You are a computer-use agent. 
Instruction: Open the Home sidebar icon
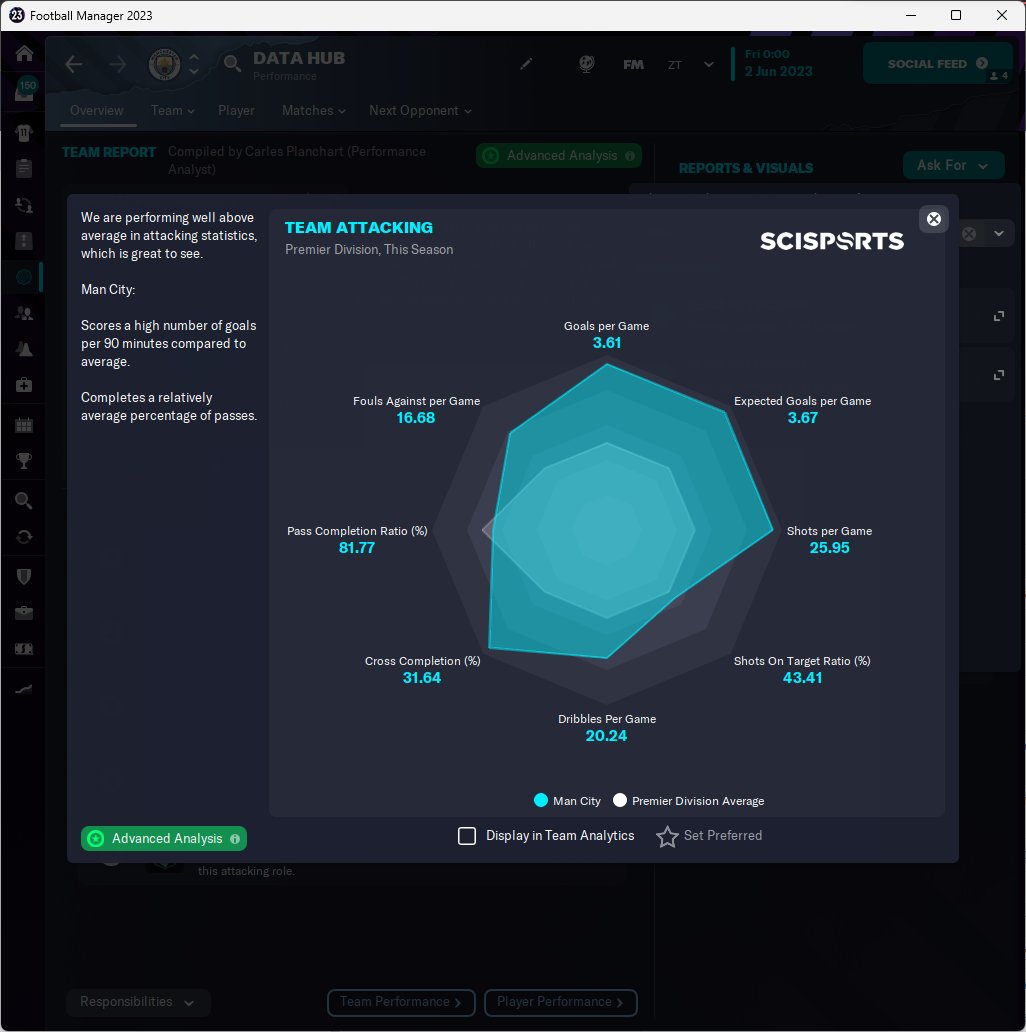[24, 53]
